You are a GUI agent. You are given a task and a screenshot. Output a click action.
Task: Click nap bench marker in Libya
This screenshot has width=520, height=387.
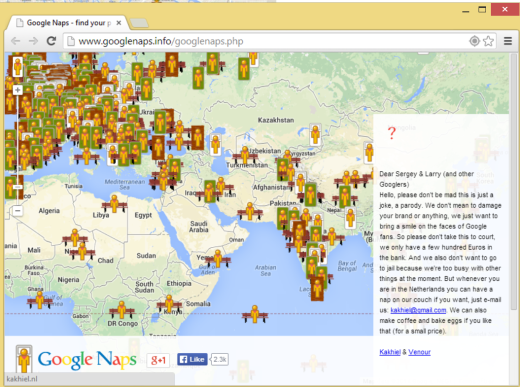114,204
